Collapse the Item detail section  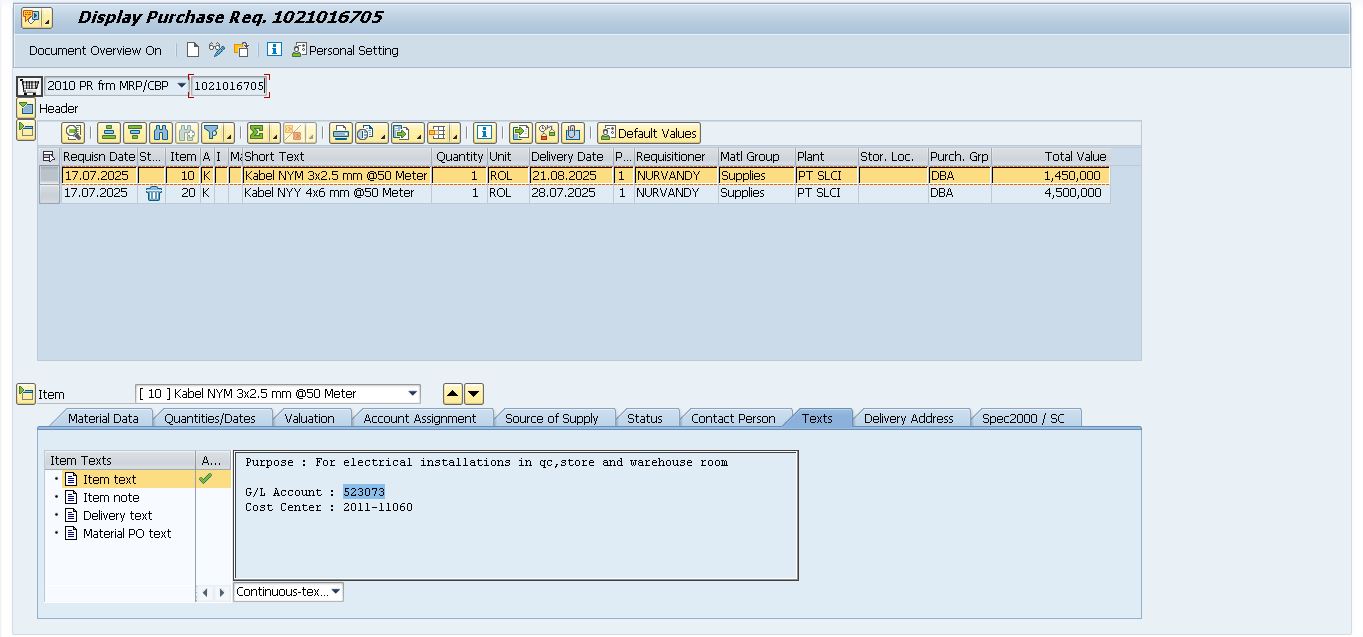point(26,394)
